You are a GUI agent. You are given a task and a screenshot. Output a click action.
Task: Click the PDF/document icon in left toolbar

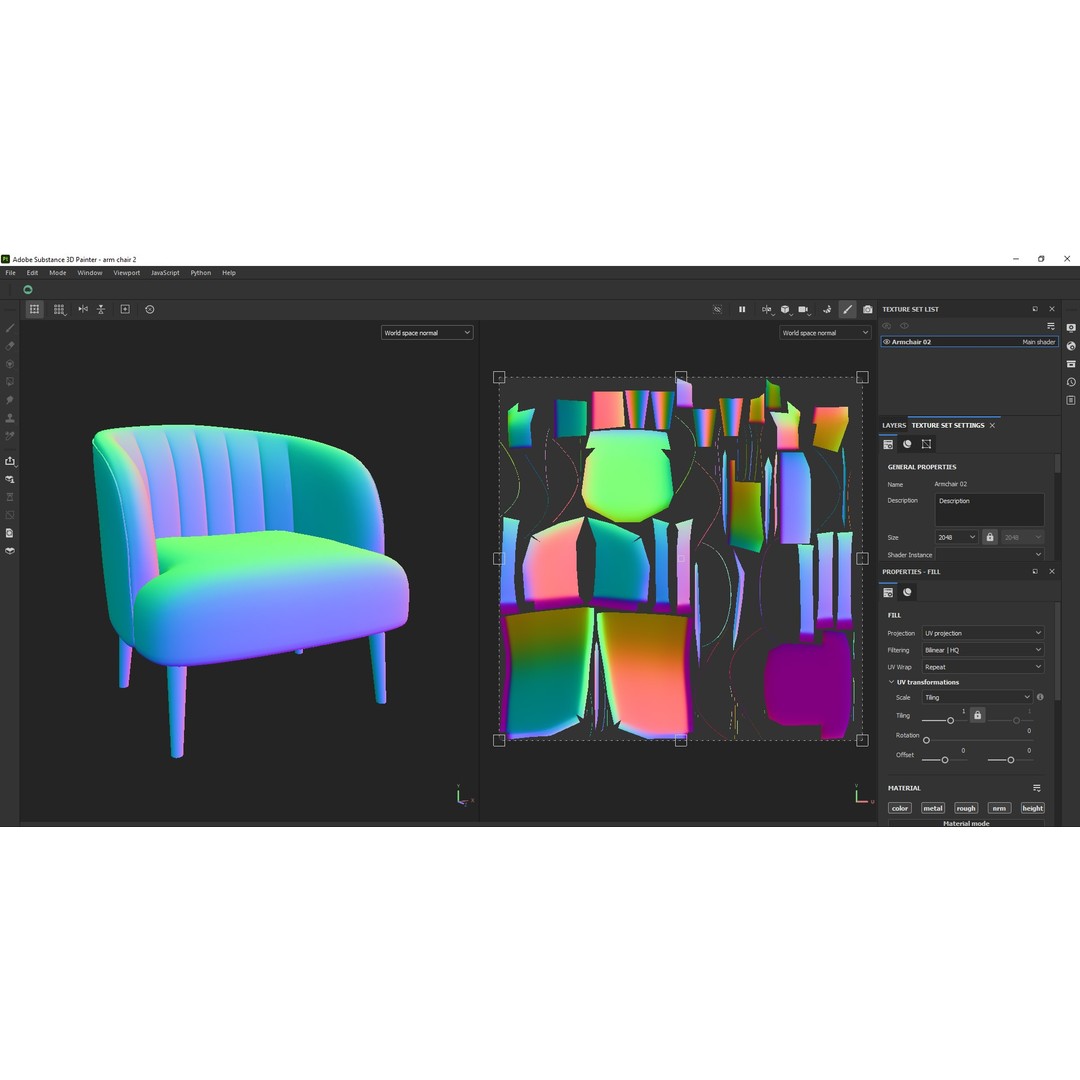10,532
